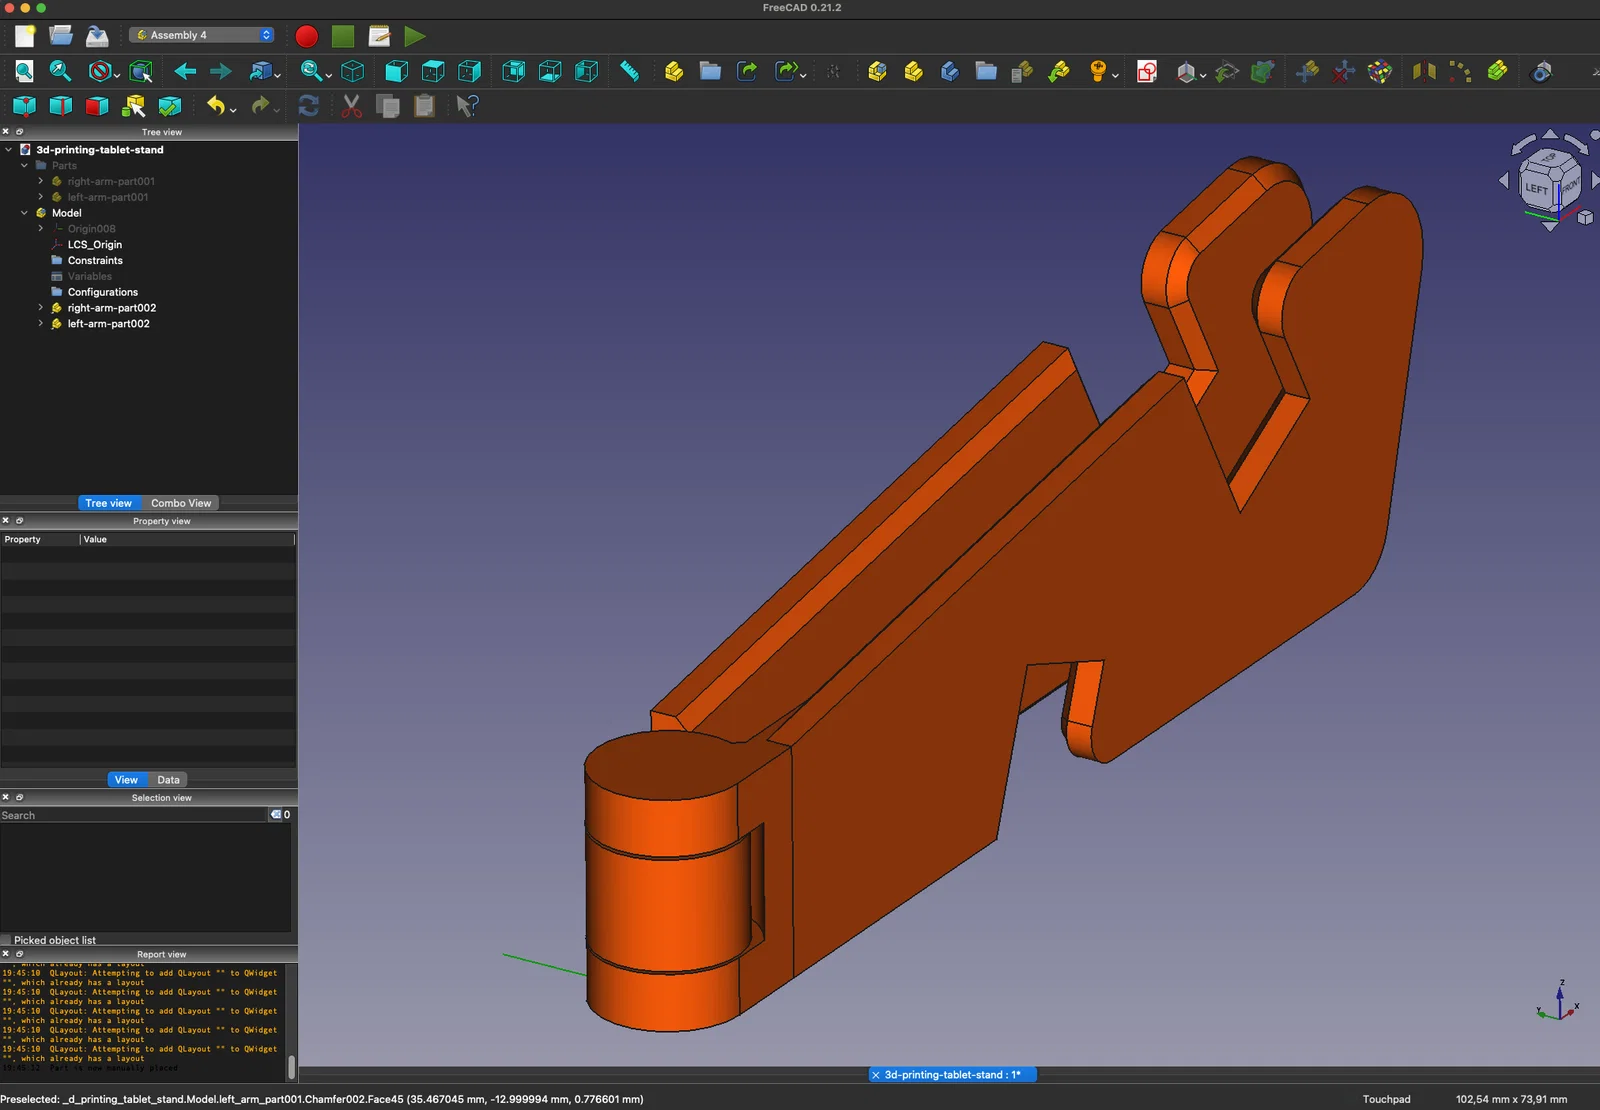1600x1110 pixels.
Task: Click the green execute macro play icon
Action: 414,36
